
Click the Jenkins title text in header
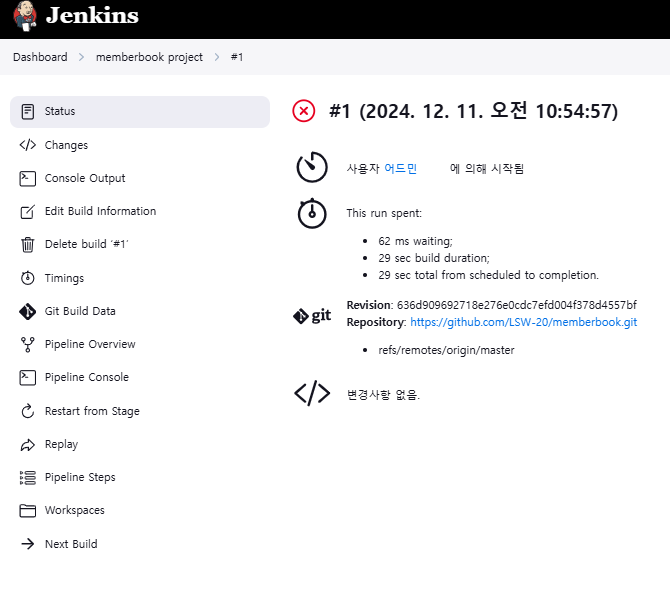(92, 15)
